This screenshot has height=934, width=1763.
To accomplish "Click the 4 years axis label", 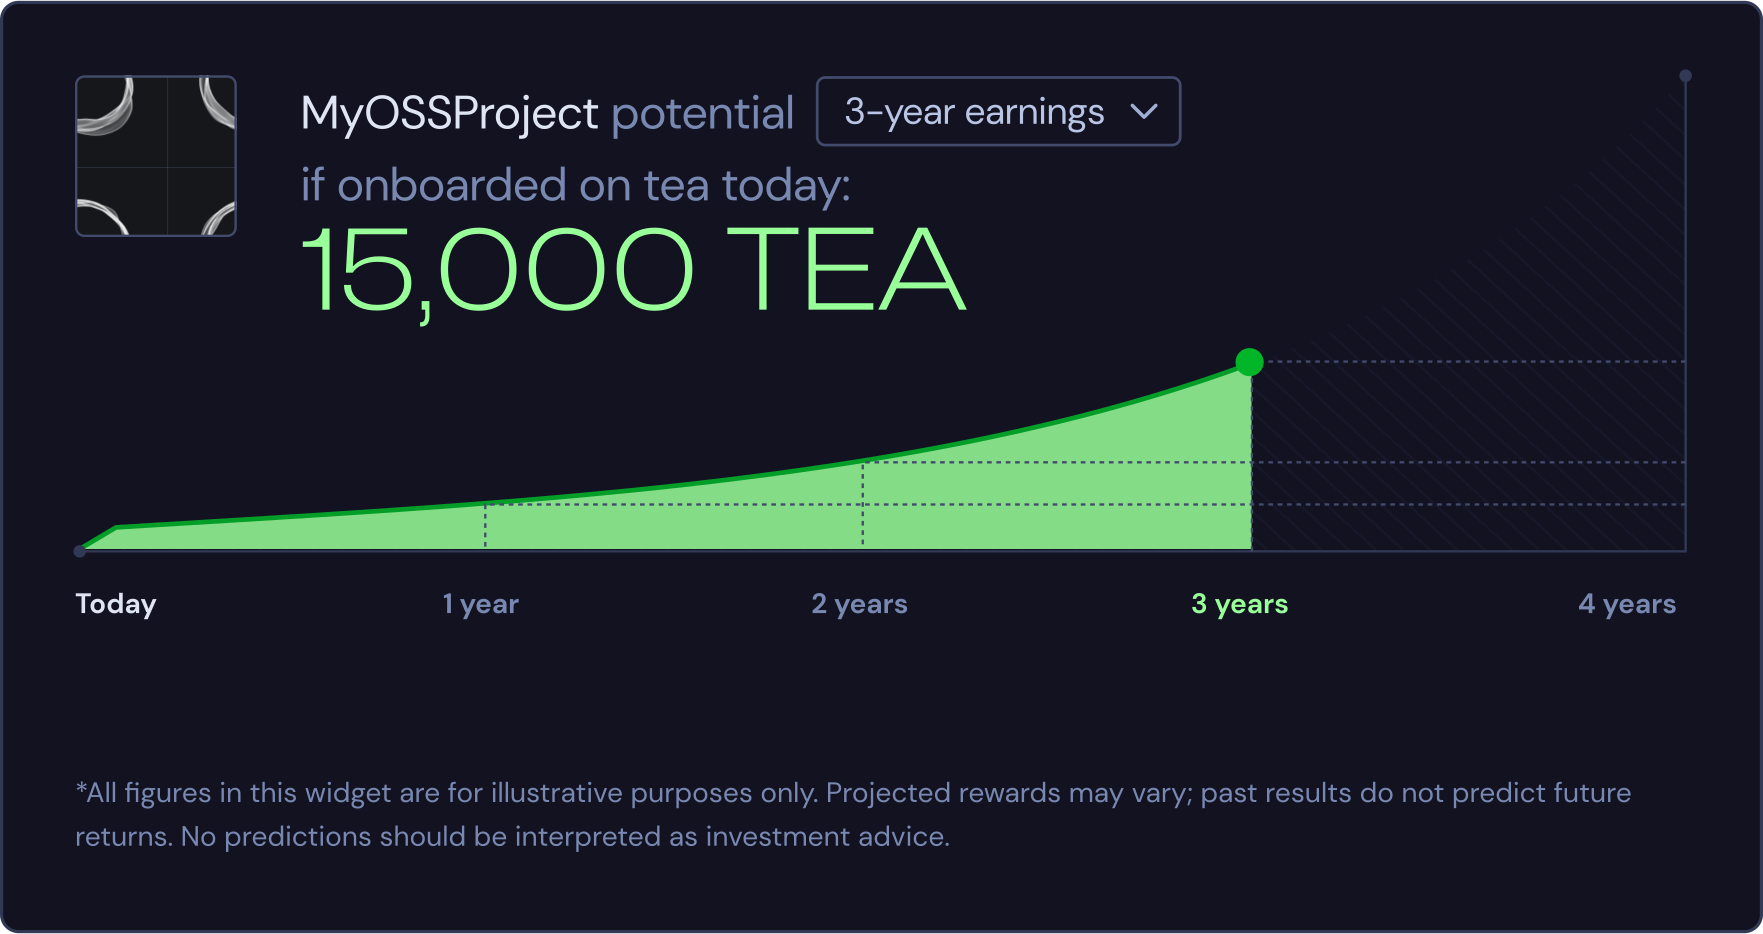I will tap(1628, 603).
